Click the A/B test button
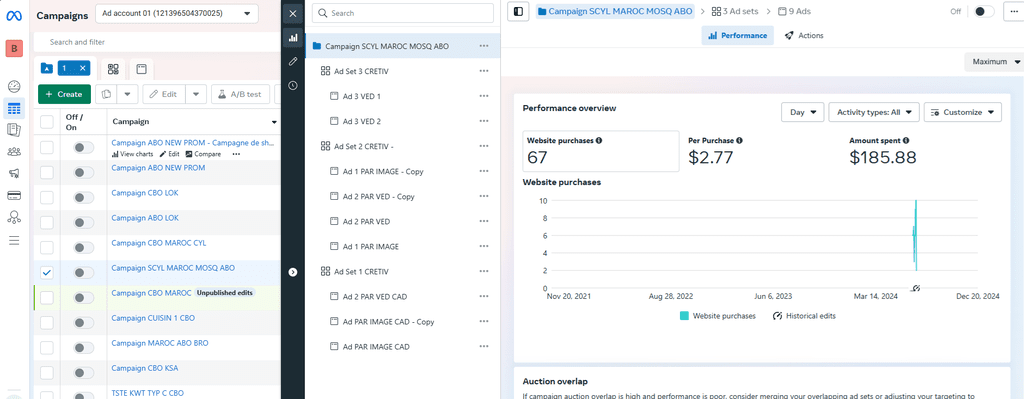Screen dimensions: 1024x399 [x=240, y=94]
